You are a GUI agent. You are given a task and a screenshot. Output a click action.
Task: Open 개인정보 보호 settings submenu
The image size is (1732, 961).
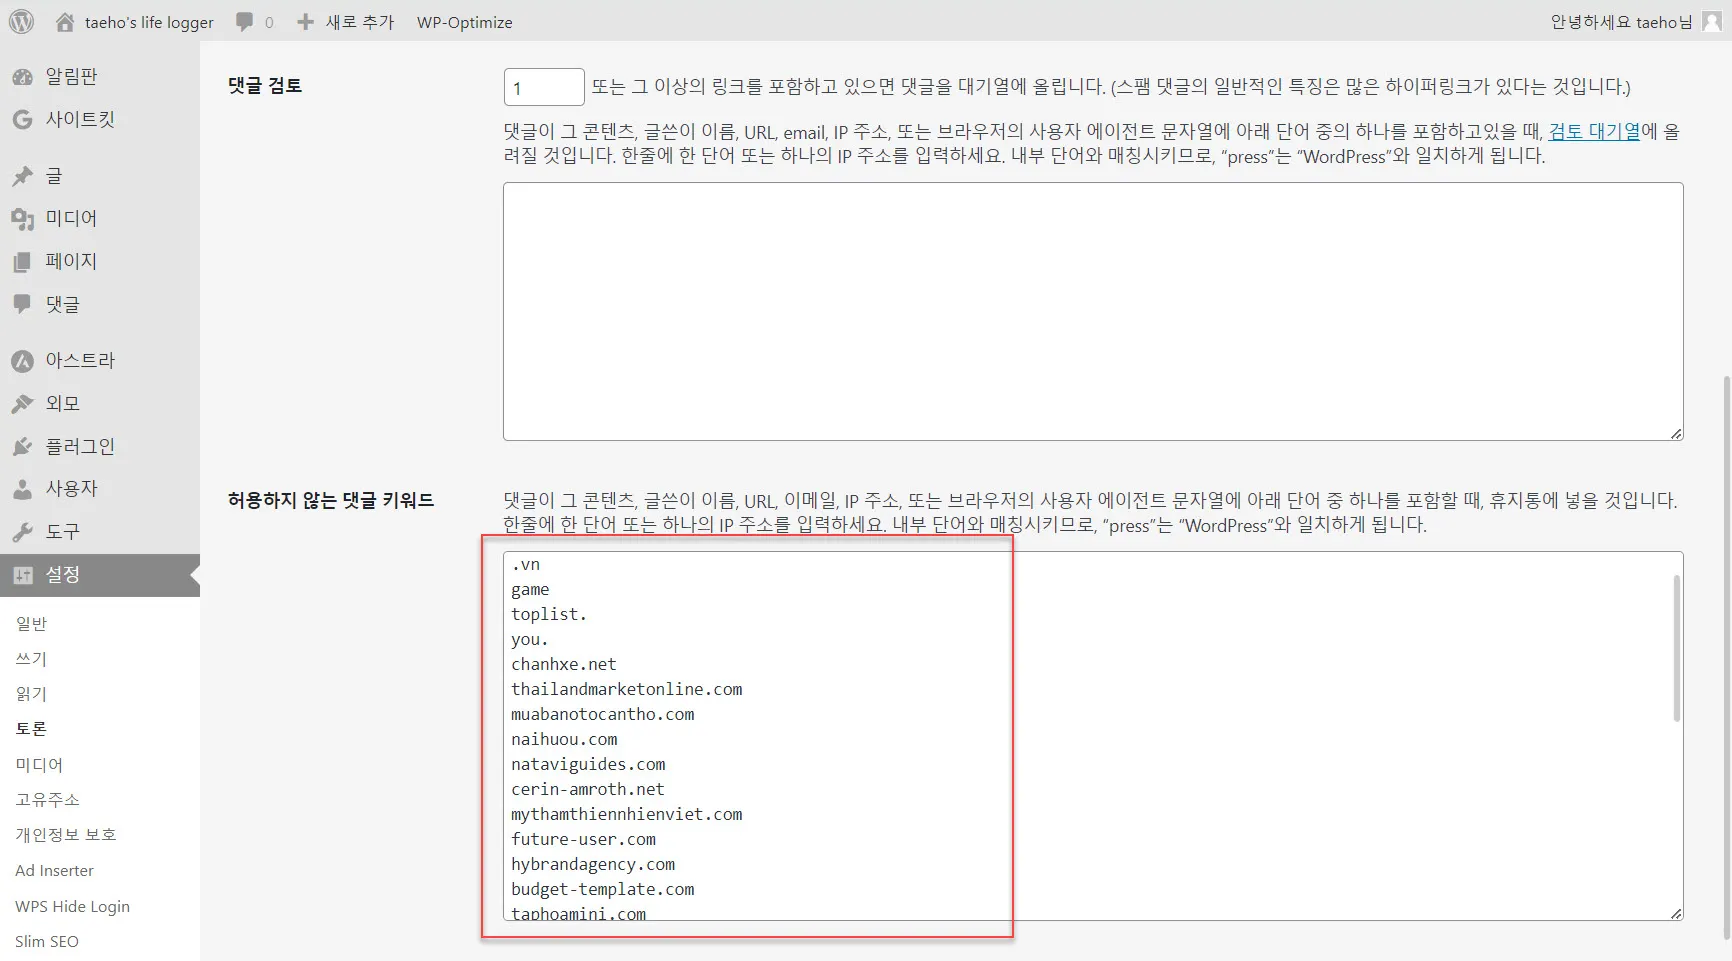(x=66, y=835)
